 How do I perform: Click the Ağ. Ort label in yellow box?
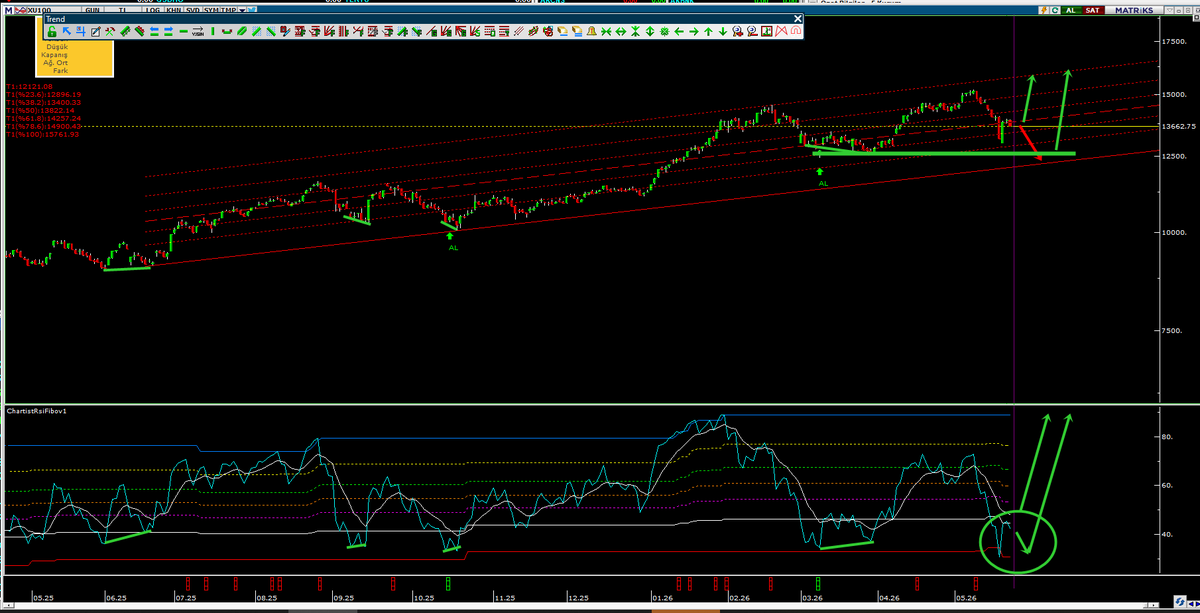tap(54, 63)
